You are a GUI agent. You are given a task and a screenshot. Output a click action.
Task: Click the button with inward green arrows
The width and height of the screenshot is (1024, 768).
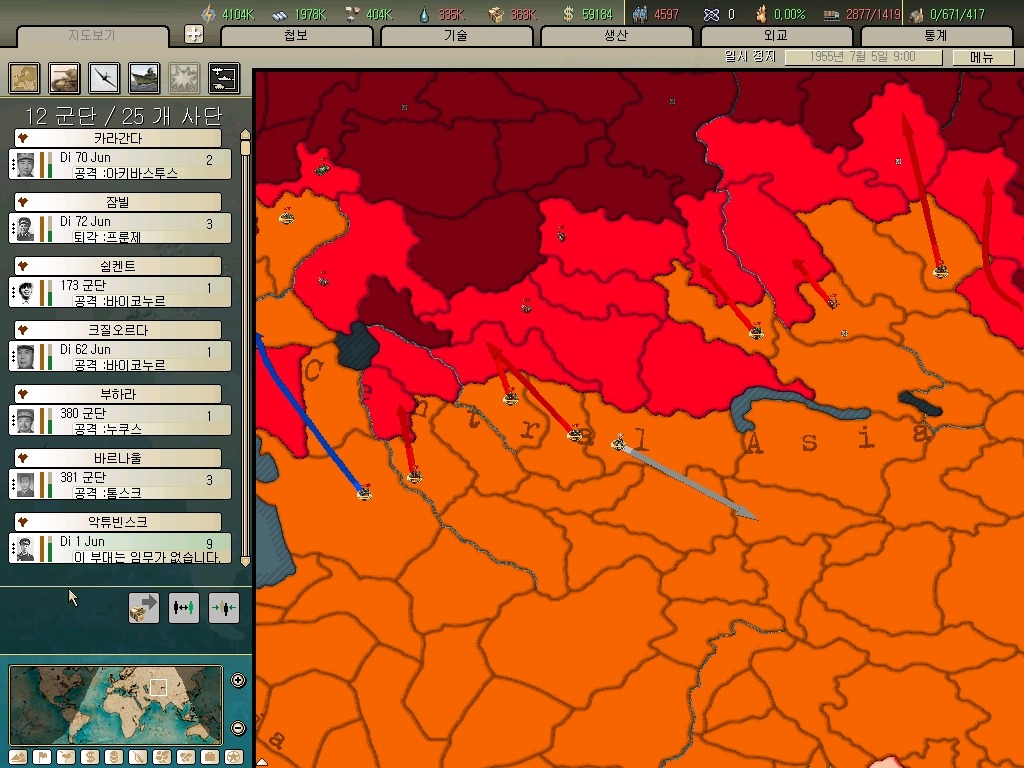[224, 608]
